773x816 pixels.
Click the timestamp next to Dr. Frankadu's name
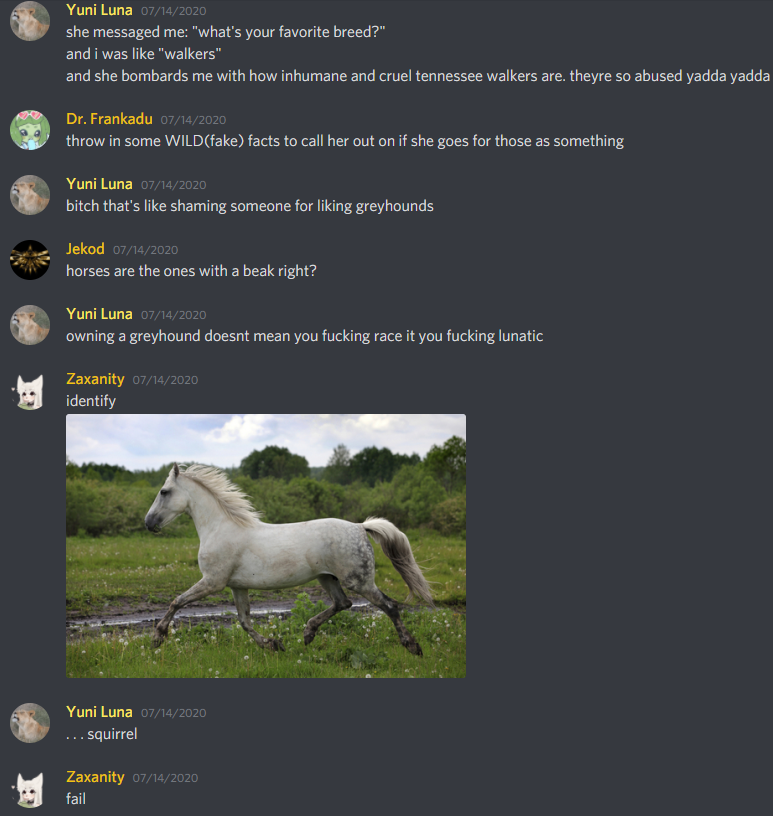click(193, 120)
